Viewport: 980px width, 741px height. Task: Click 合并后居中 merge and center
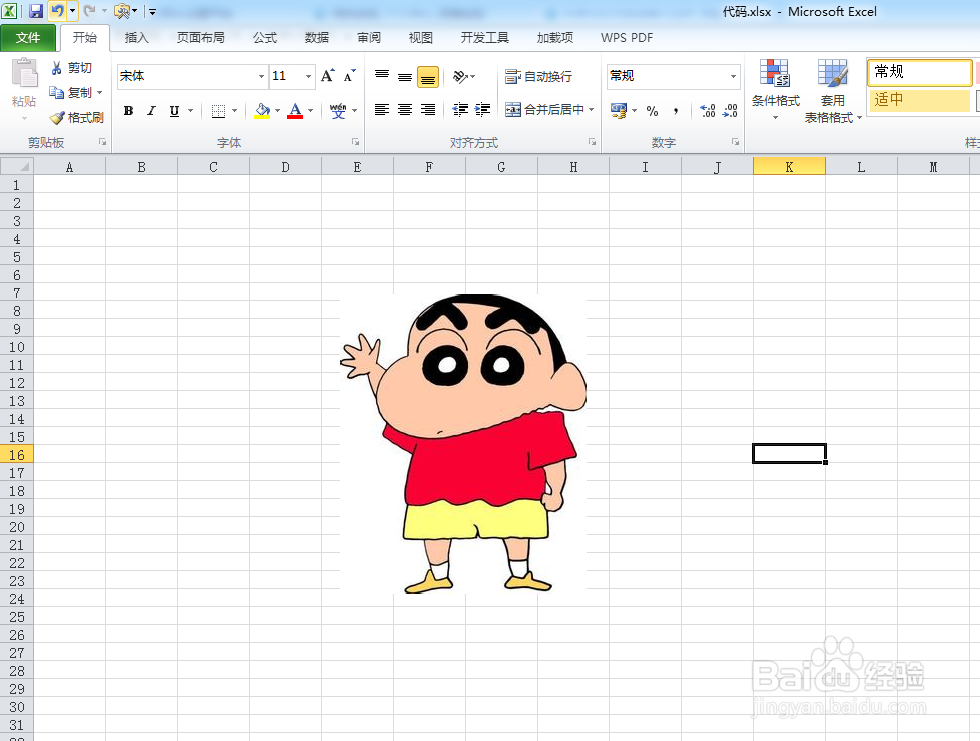tap(544, 110)
